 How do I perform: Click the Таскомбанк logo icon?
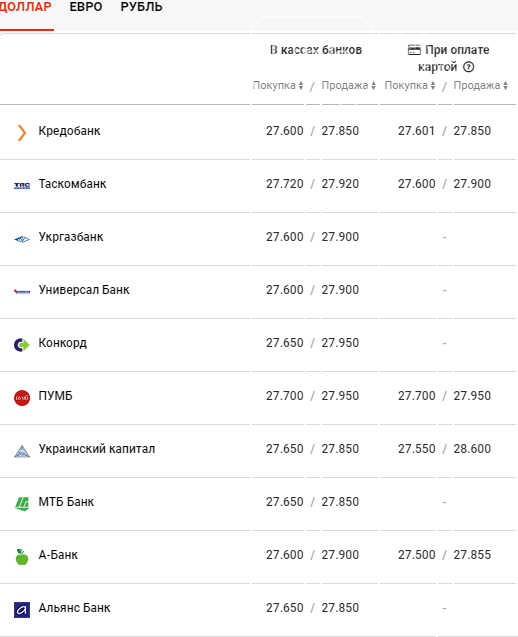(22, 185)
